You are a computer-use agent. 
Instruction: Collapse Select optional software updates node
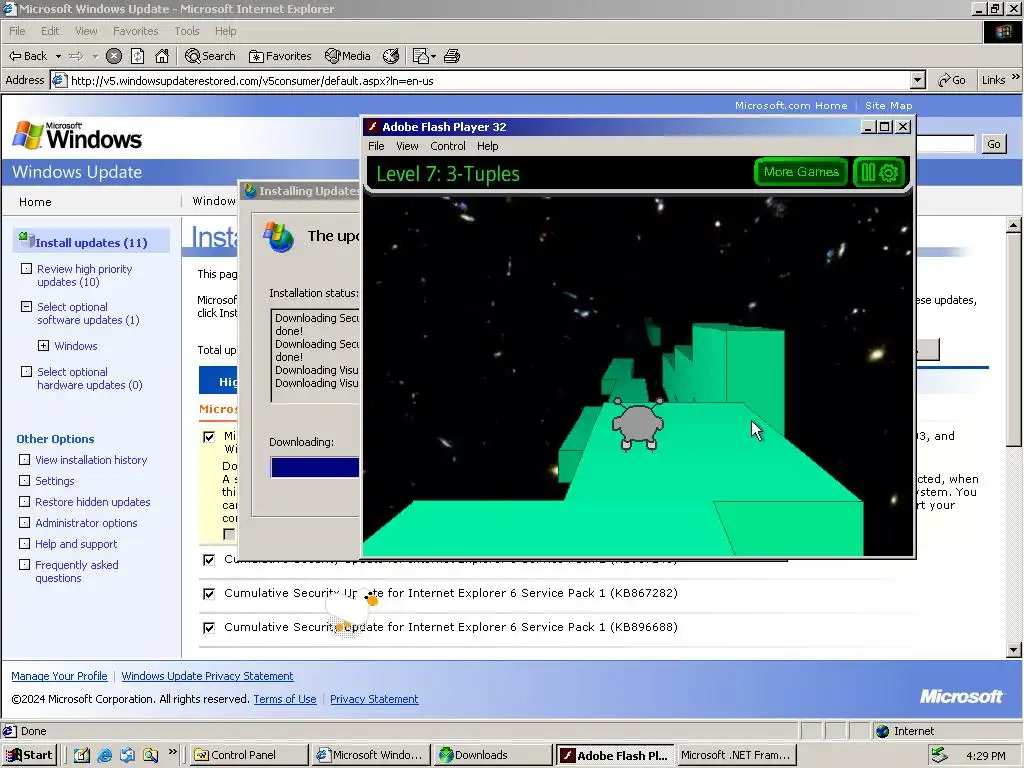click(26, 306)
